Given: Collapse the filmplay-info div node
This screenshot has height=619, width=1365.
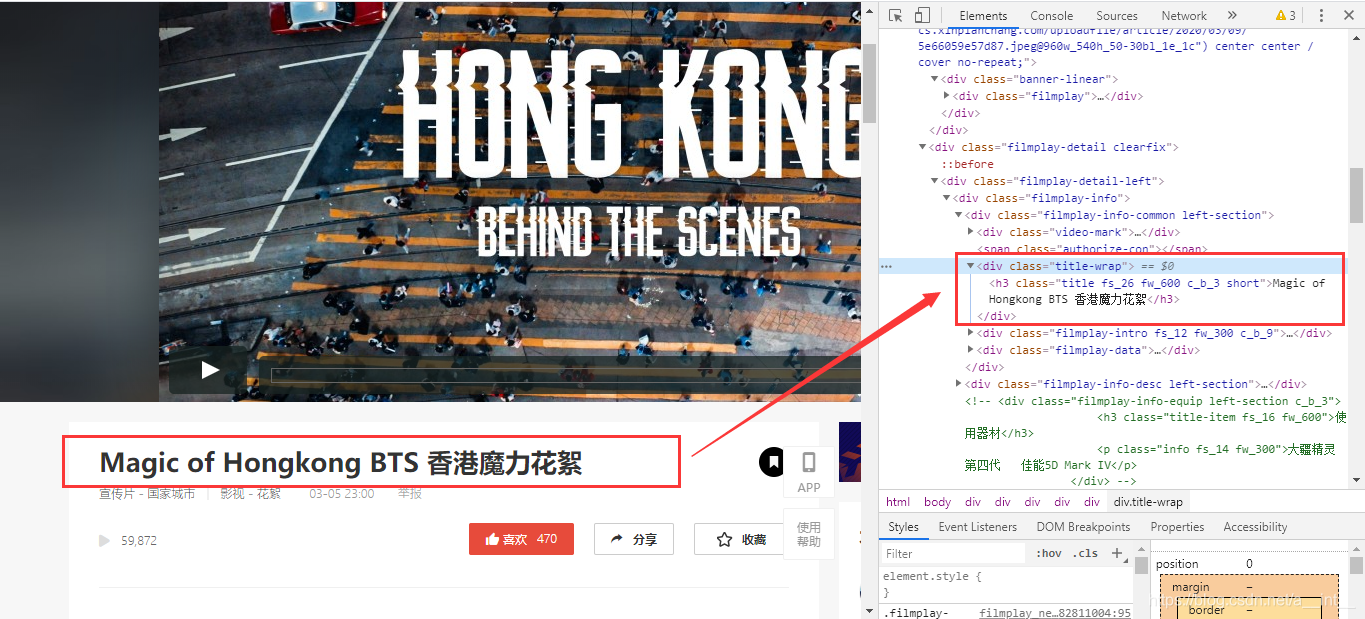Looking at the screenshot, I should tap(946, 198).
